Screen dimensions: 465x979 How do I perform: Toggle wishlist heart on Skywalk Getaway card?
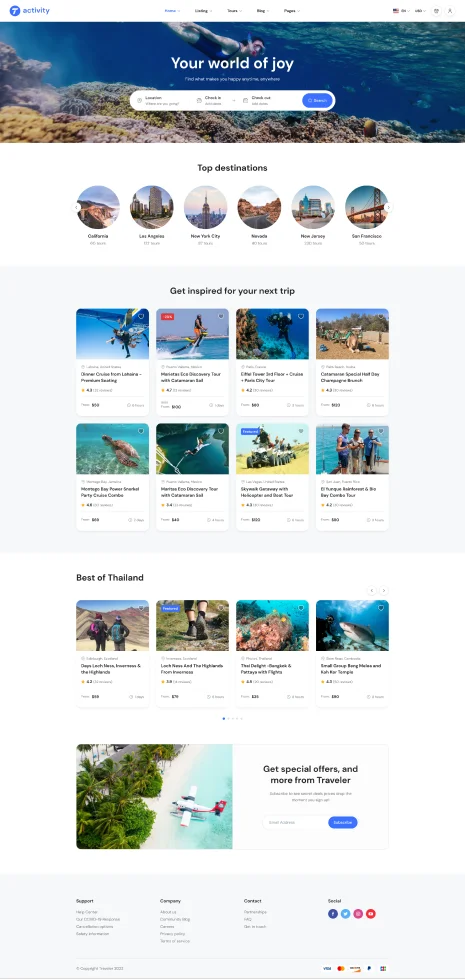pyautogui.click(x=301, y=431)
